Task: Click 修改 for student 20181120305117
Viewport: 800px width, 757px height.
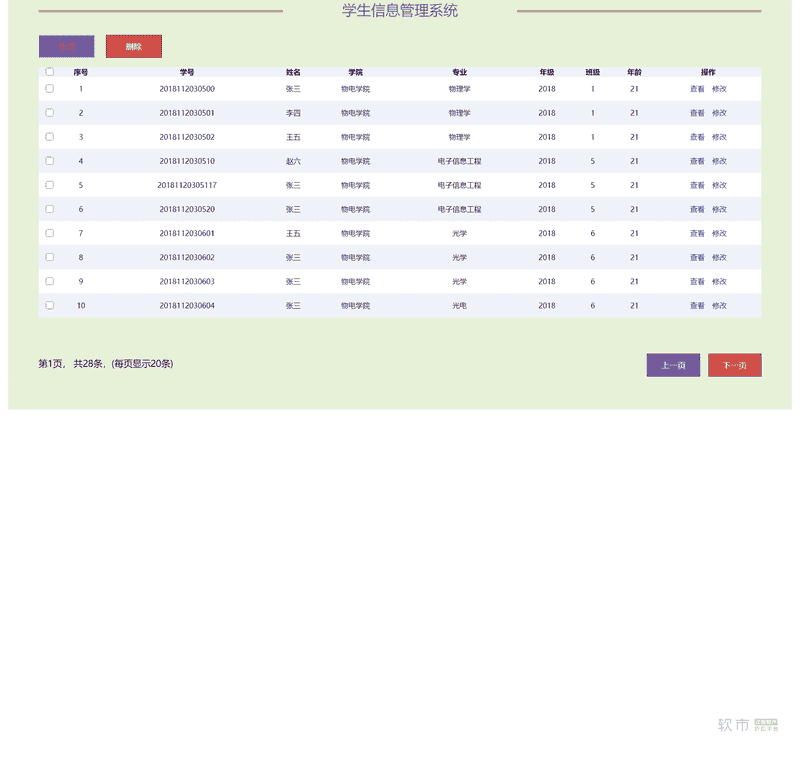Action: [x=719, y=185]
